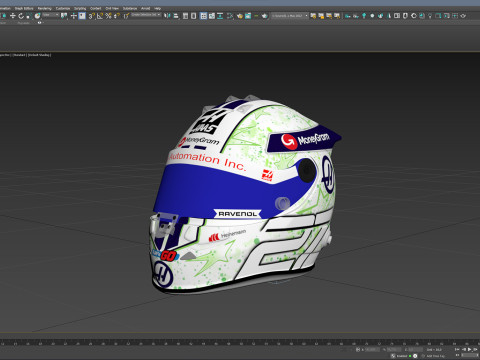Screen dimensions: 480x360
Task: Toggle the 3D Snaps button
Action: tap(91, 16)
